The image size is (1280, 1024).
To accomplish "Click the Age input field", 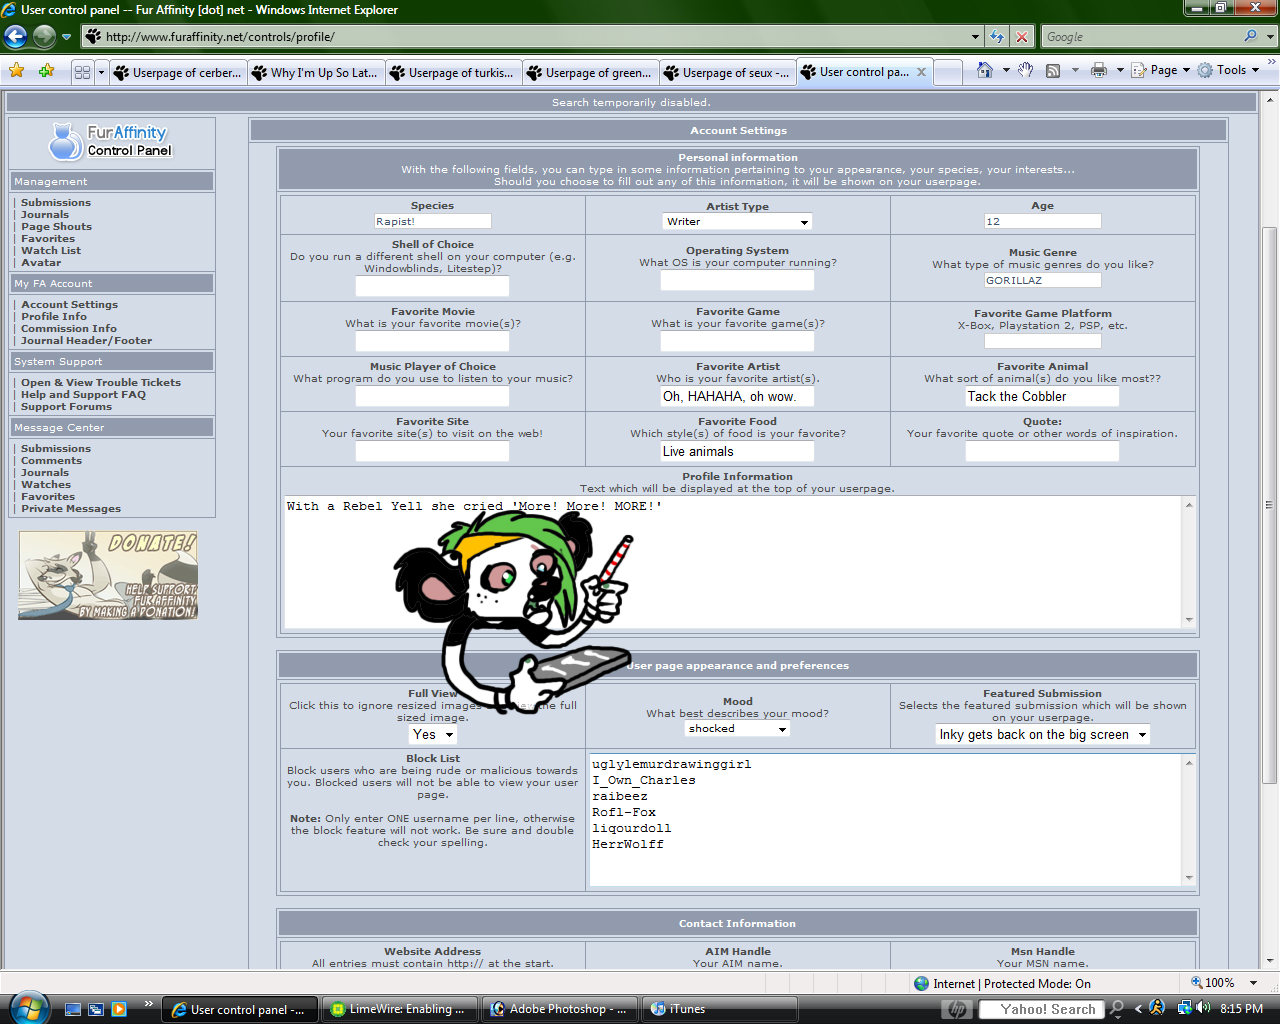I will point(1042,221).
